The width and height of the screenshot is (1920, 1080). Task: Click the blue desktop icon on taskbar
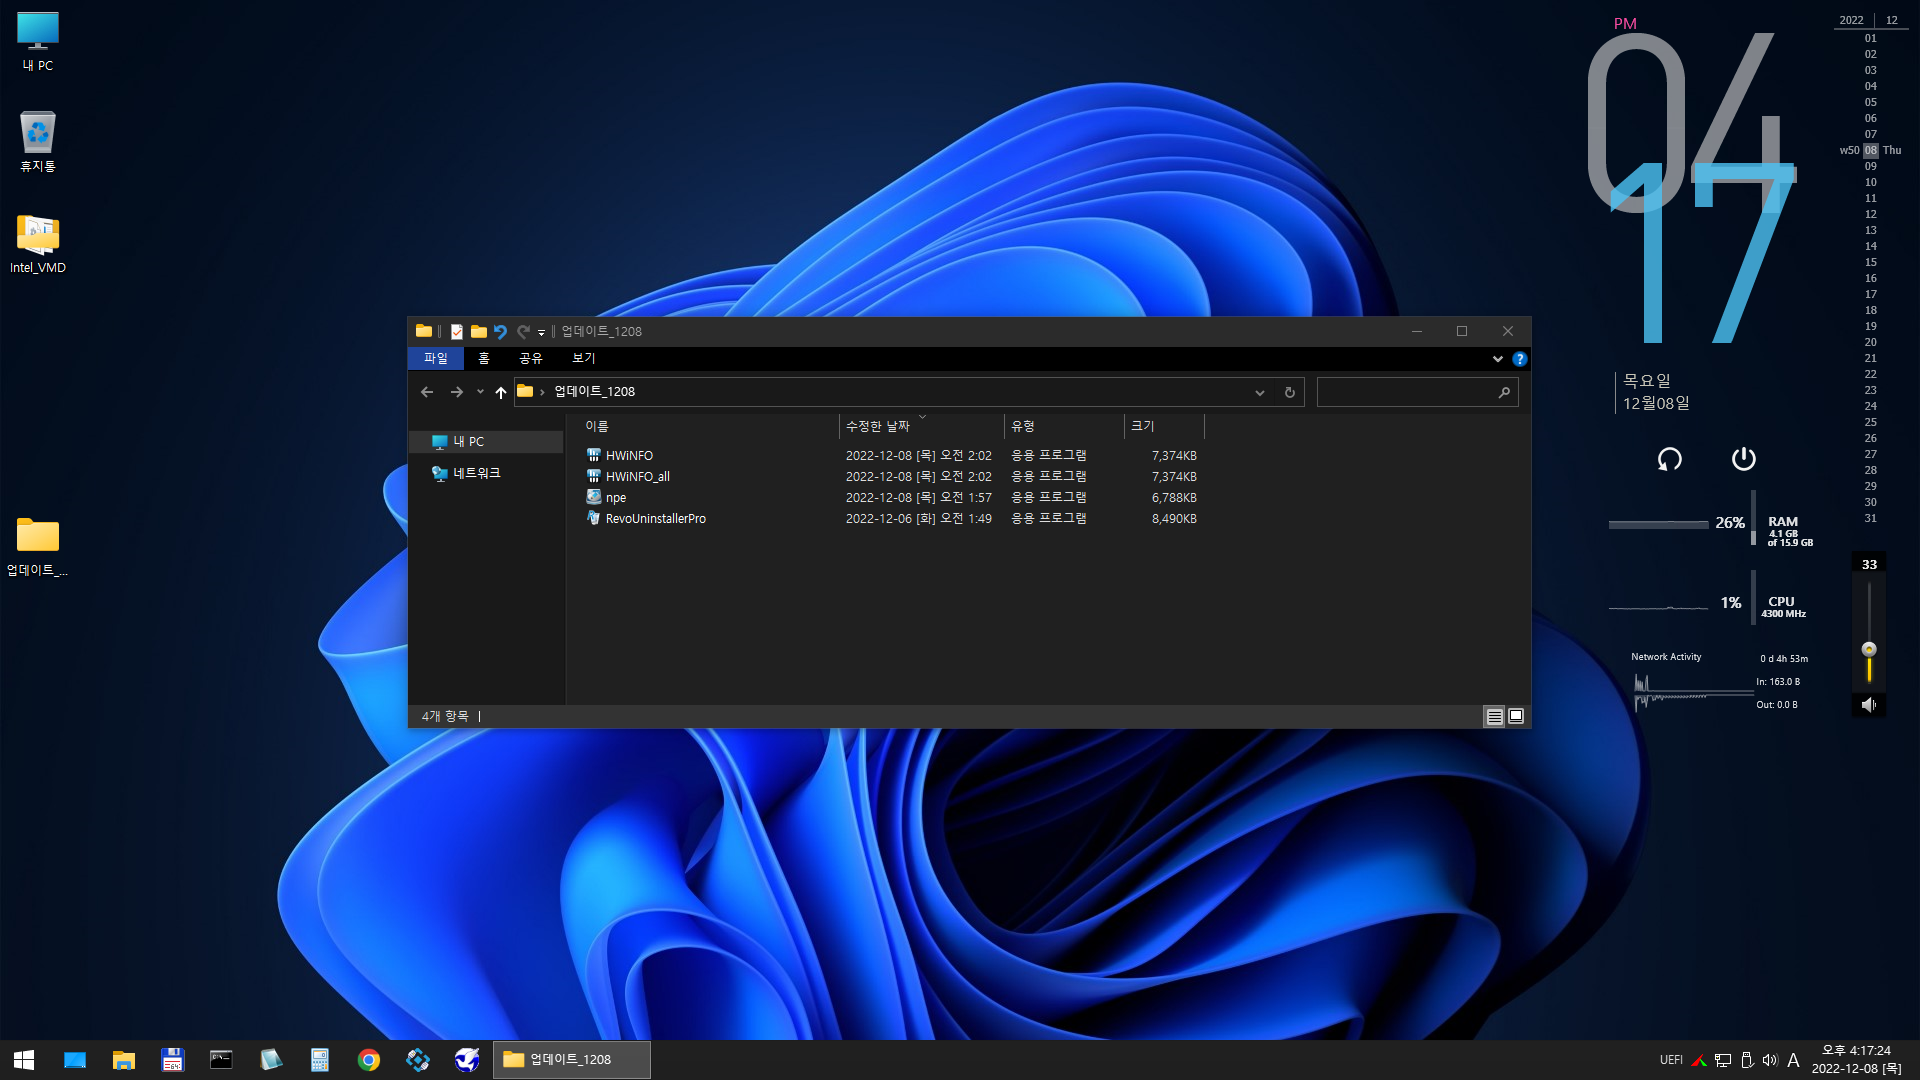75,1060
